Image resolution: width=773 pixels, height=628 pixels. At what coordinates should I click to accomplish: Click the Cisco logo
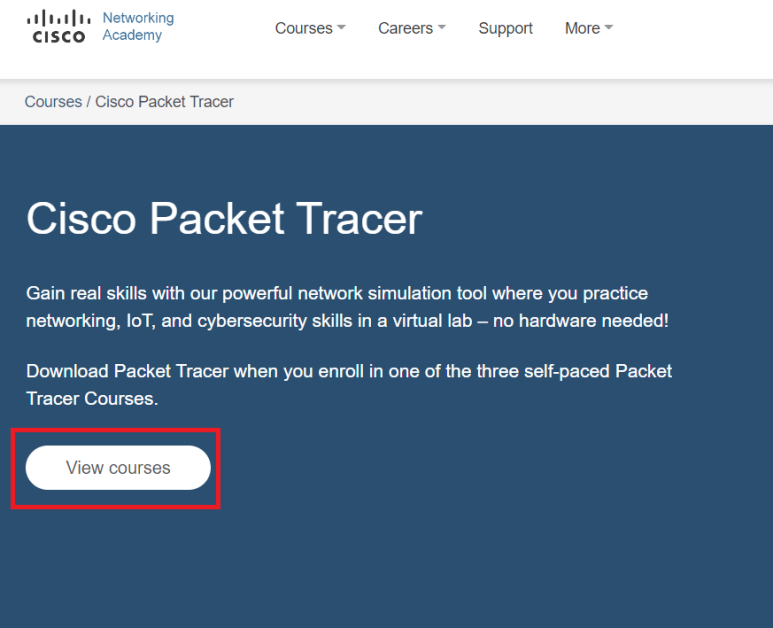coord(59,26)
